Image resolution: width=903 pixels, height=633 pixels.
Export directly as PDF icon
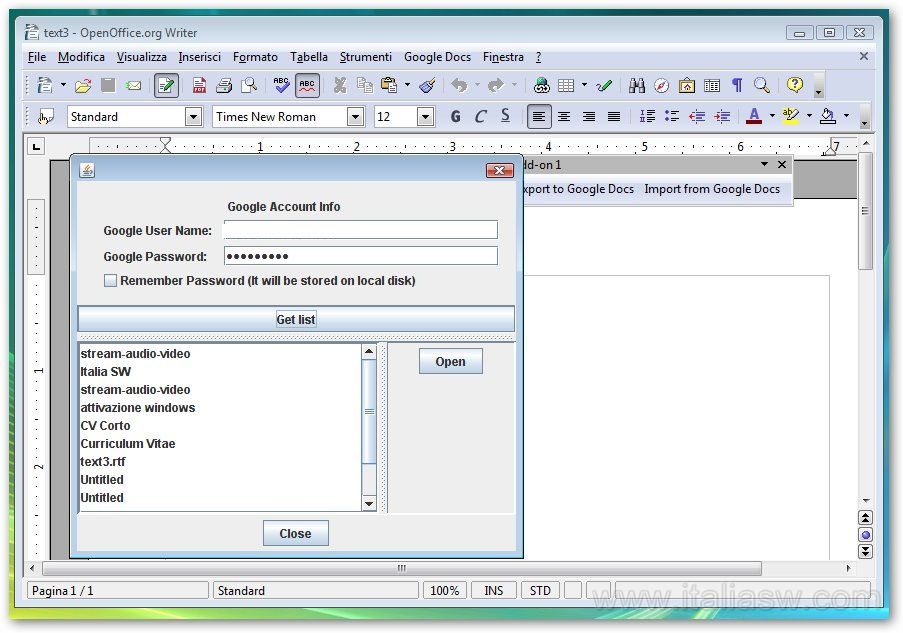pyautogui.click(x=199, y=86)
